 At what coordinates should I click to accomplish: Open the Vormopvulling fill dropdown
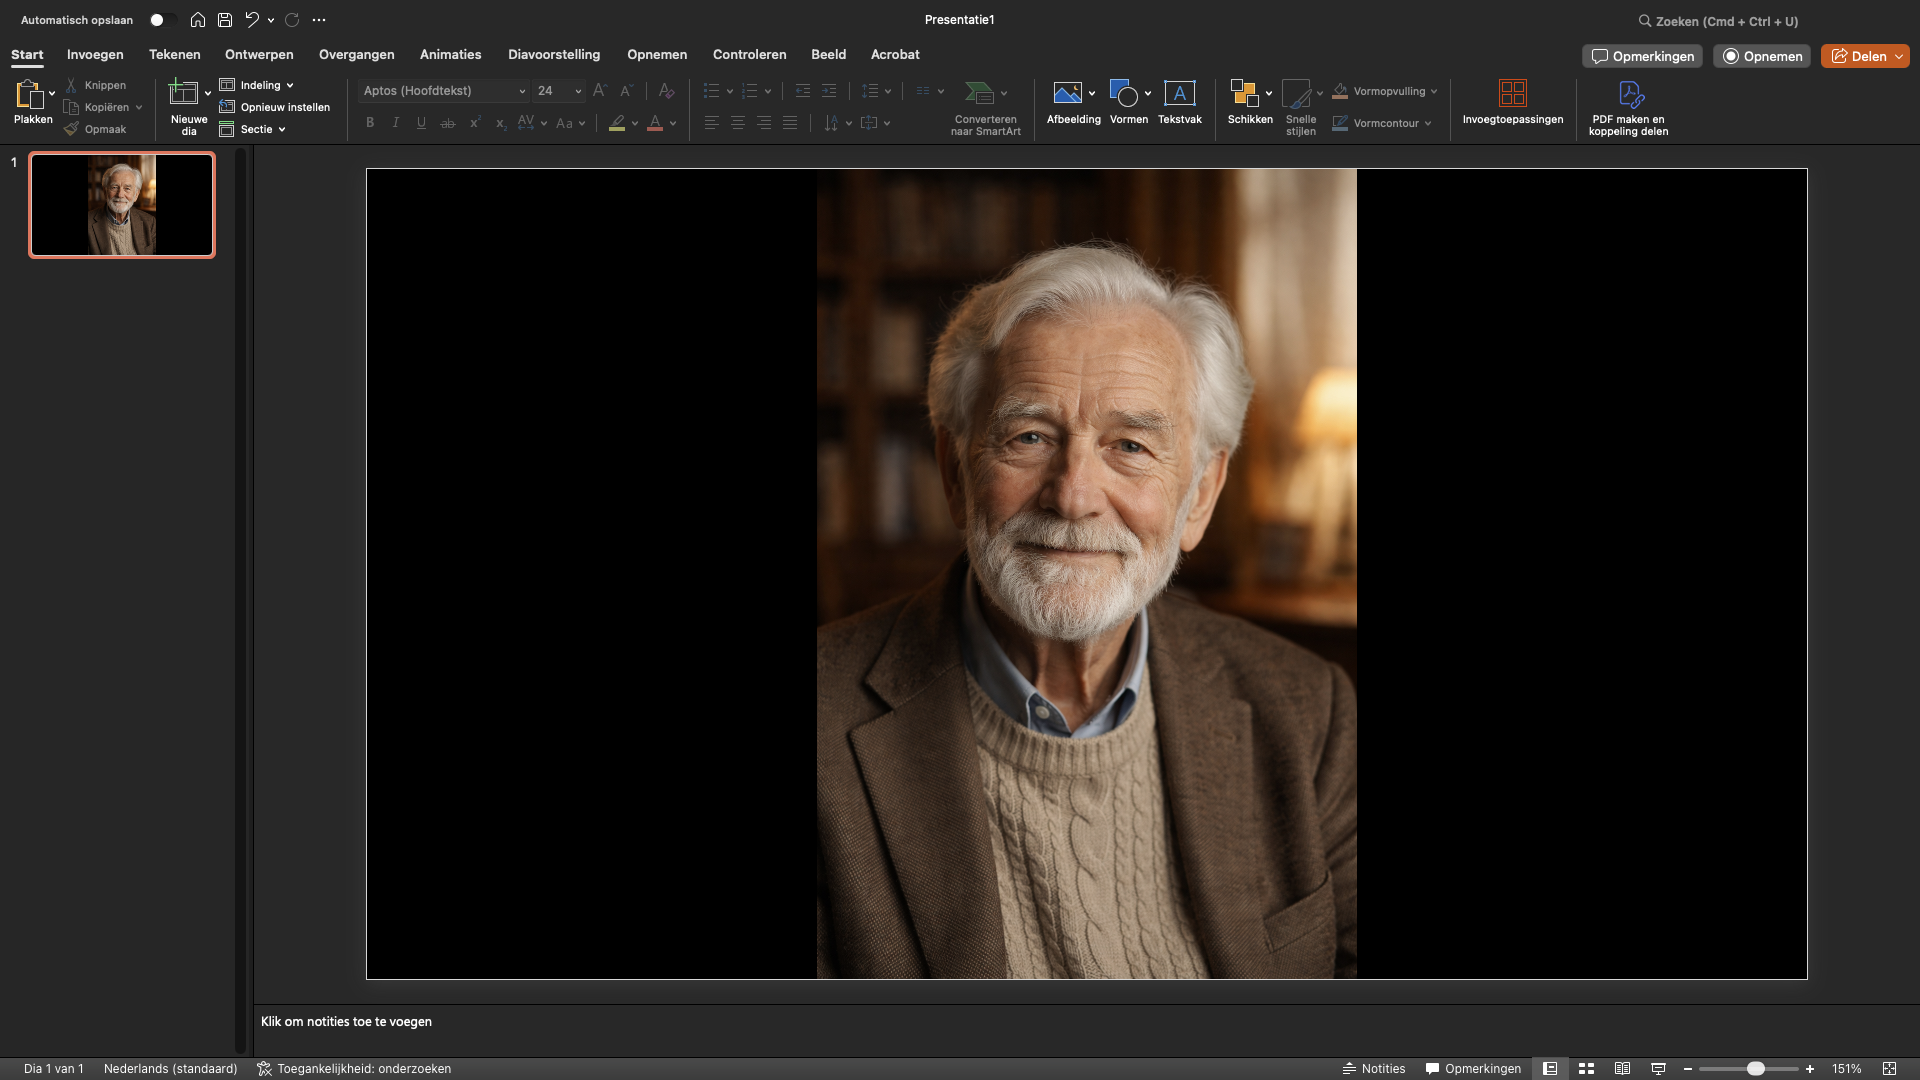[1384, 90]
